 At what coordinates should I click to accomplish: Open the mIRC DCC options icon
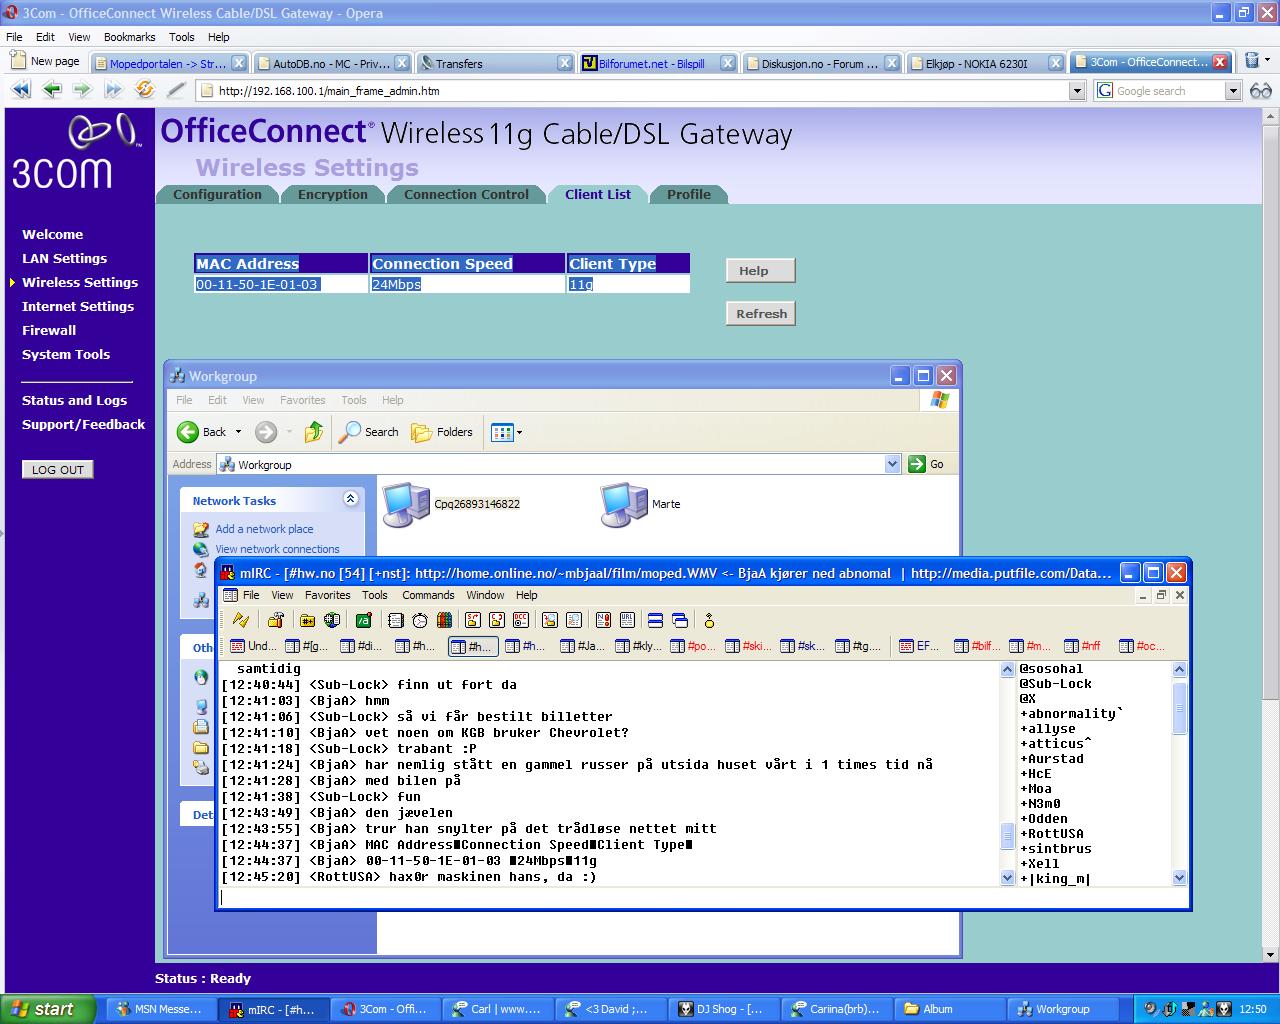pyautogui.click(x=520, y=621)
